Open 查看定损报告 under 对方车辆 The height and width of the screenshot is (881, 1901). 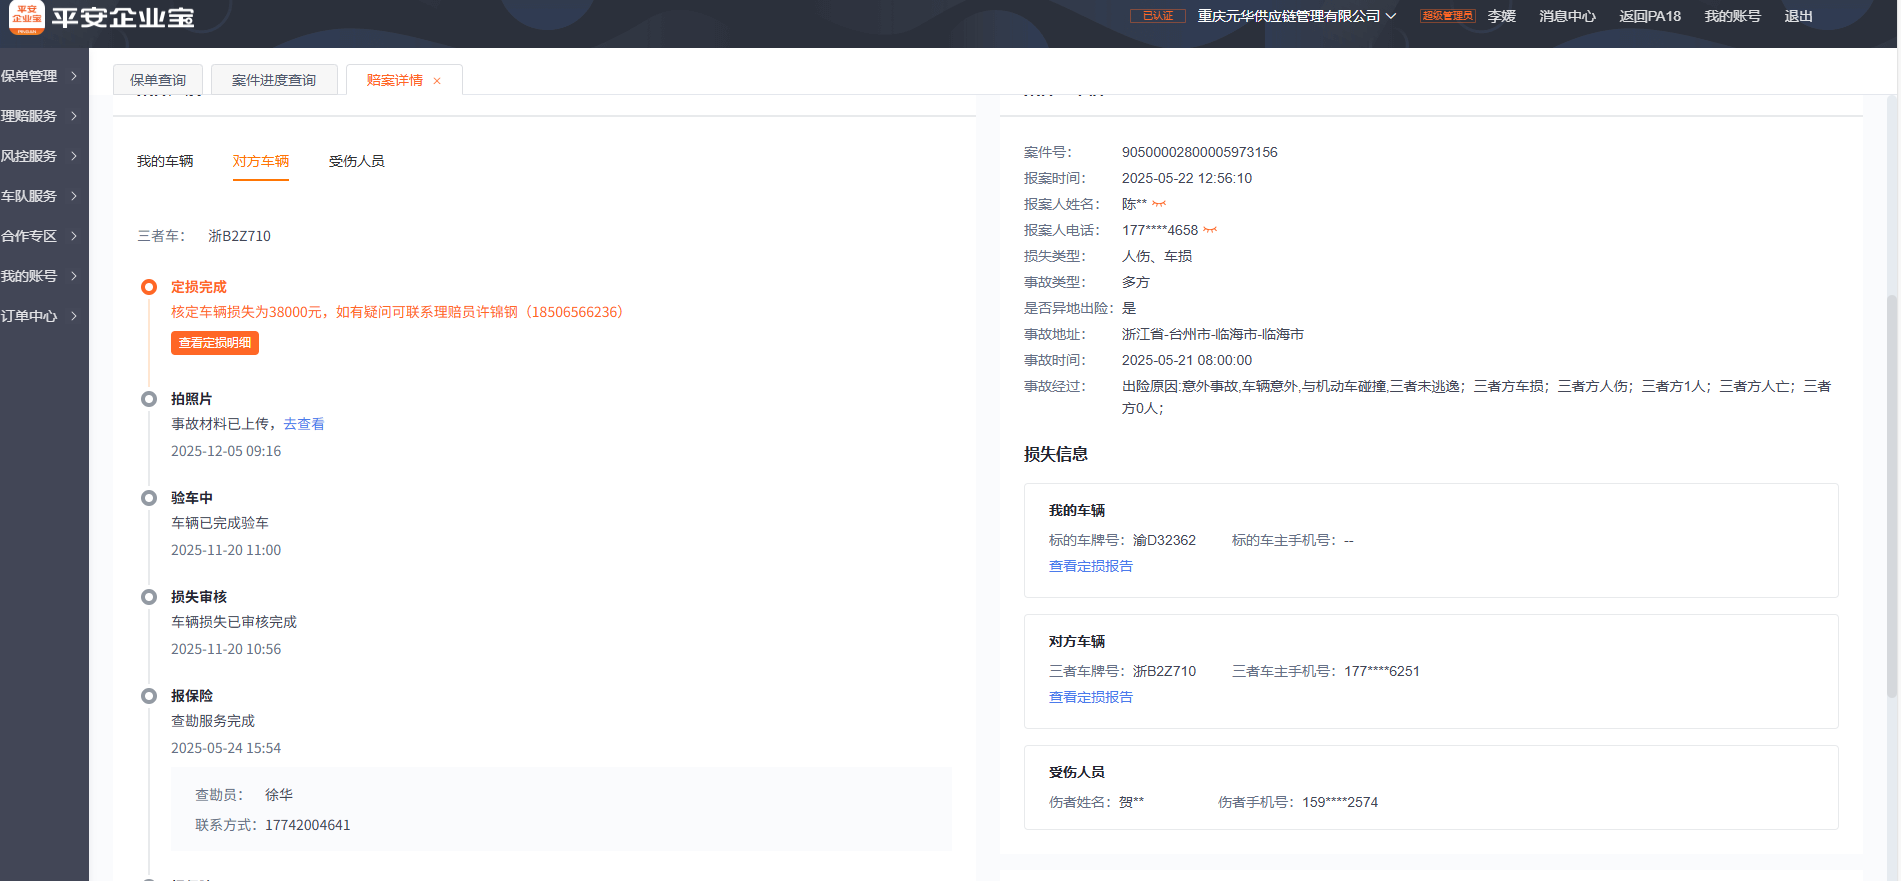pyautogui.click(x=1090, y=697)
